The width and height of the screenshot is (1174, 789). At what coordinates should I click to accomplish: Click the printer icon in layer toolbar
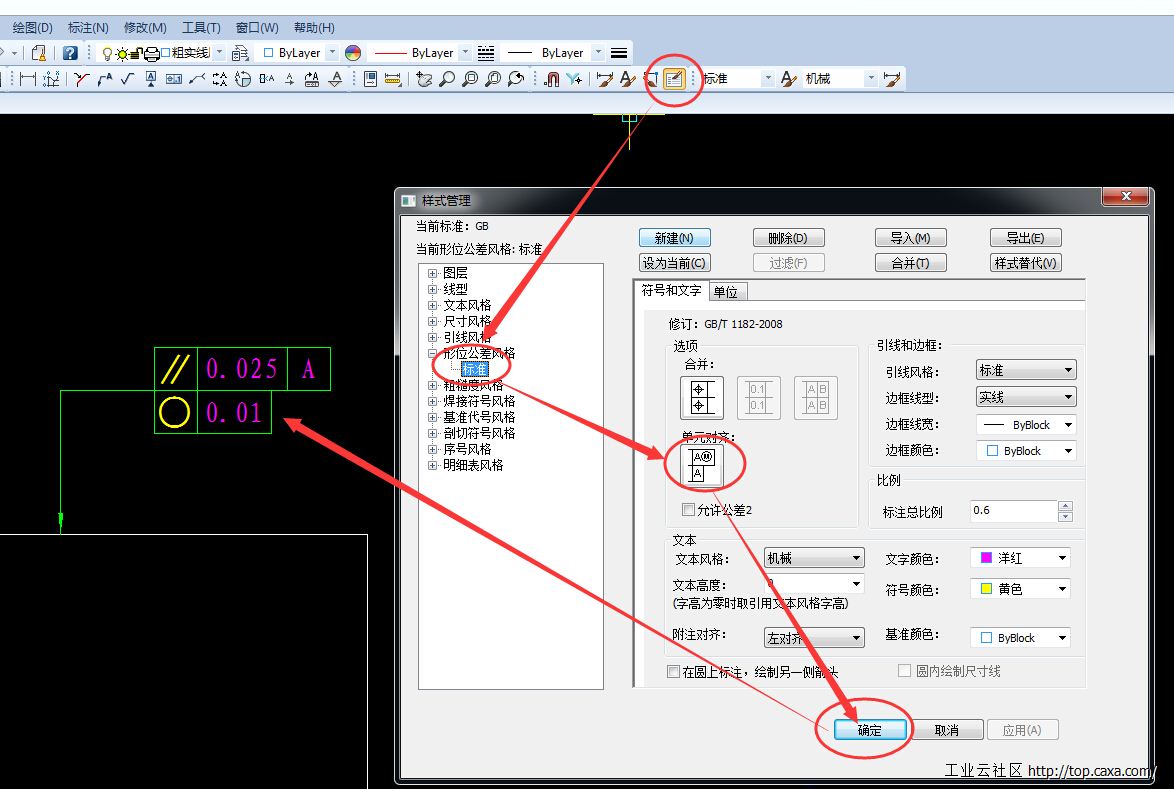151,53
